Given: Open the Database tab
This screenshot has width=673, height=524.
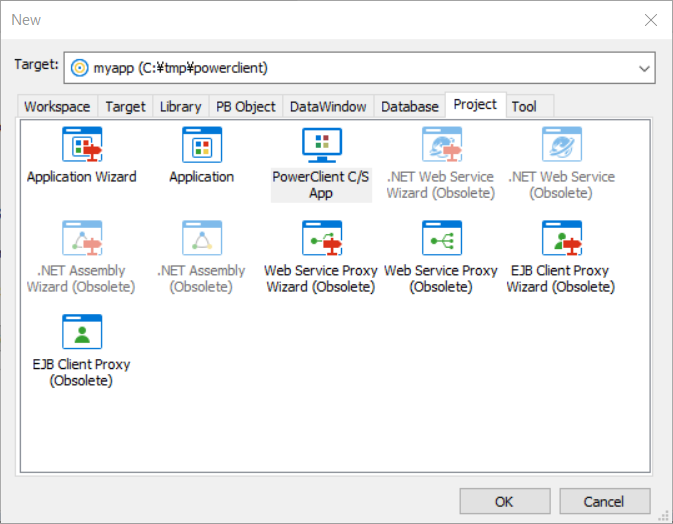Looking at the screenshot, I should (409, 106).
